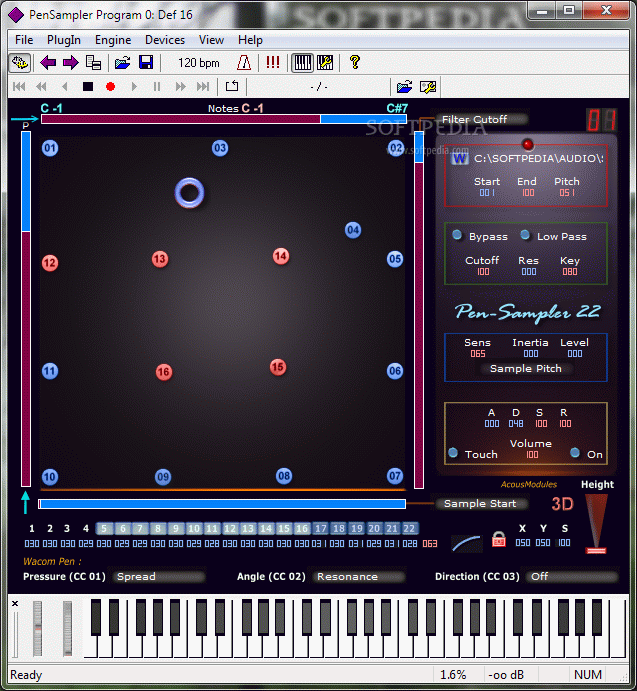This screenshot has width=637, height=691.
Task: Open the Help menu
Action: coord(250,40)
